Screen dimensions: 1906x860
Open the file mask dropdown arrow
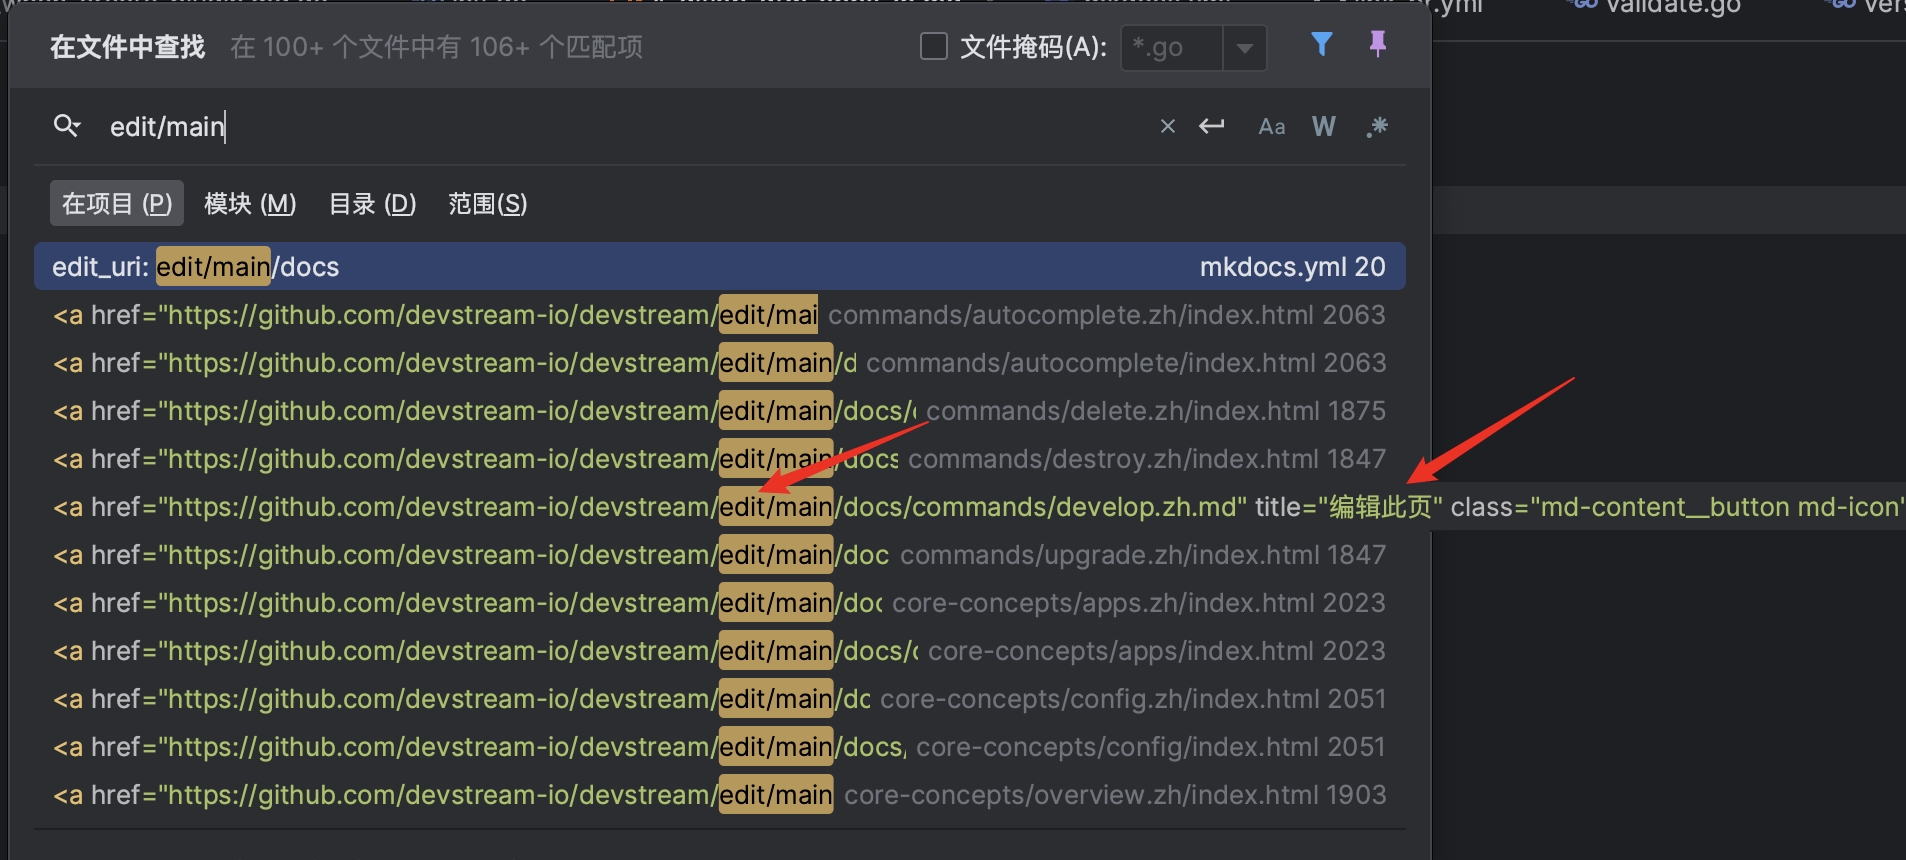point(1245,47)
